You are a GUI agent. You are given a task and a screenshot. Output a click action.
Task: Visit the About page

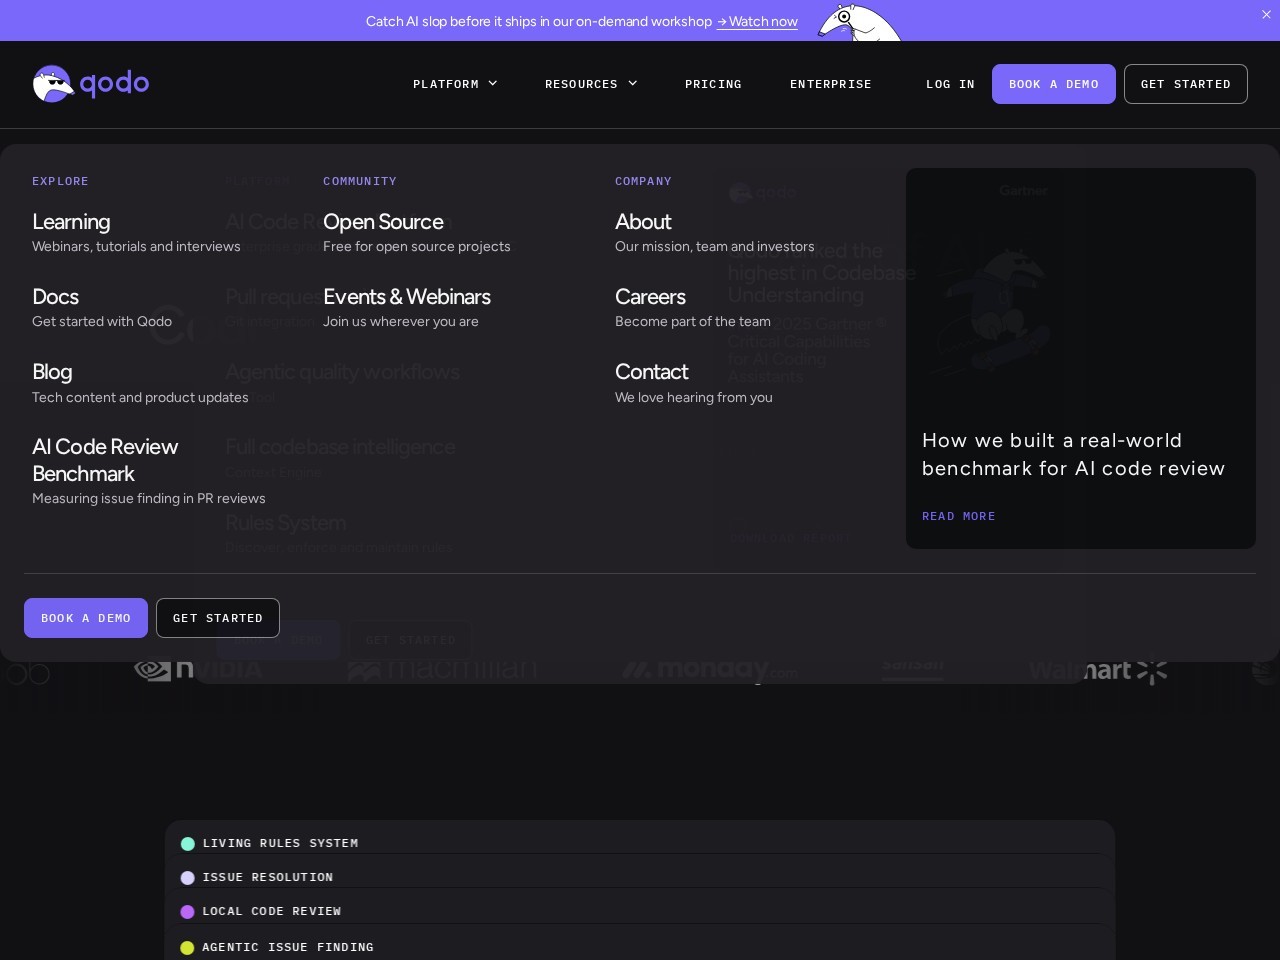tap(643, 222)
